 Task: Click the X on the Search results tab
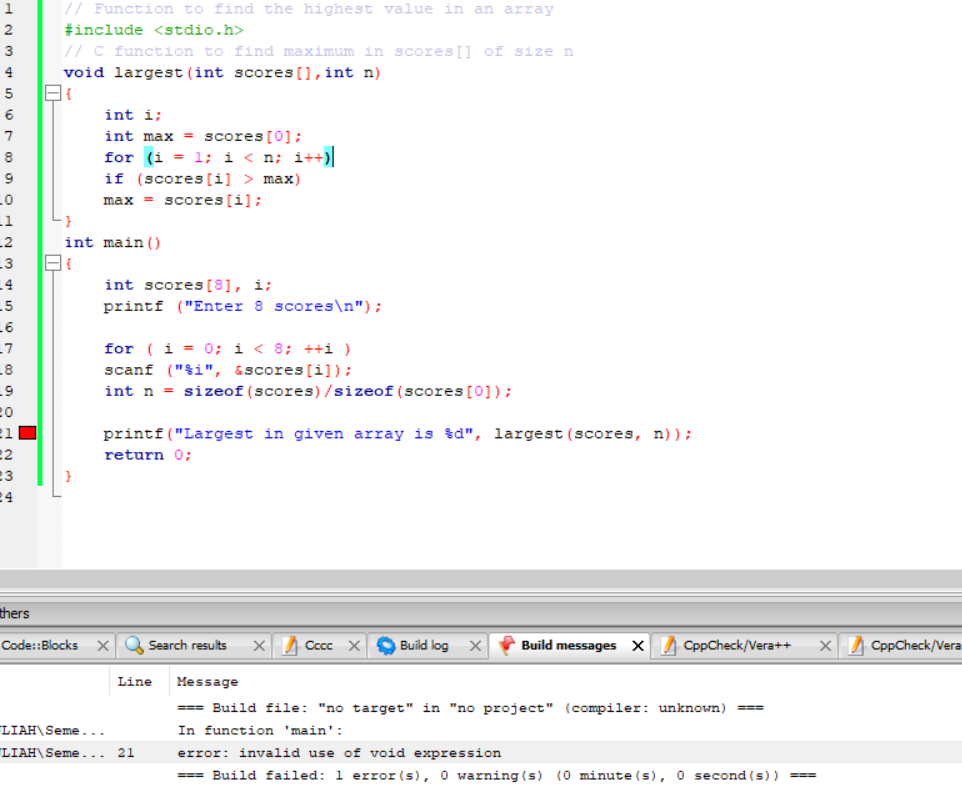pyautogui.click(x=260, y=645)
